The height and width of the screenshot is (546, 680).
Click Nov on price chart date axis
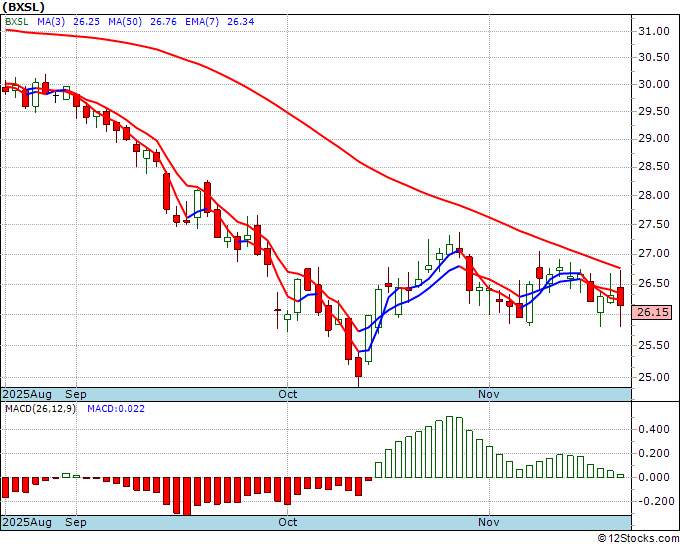point(489,394)
